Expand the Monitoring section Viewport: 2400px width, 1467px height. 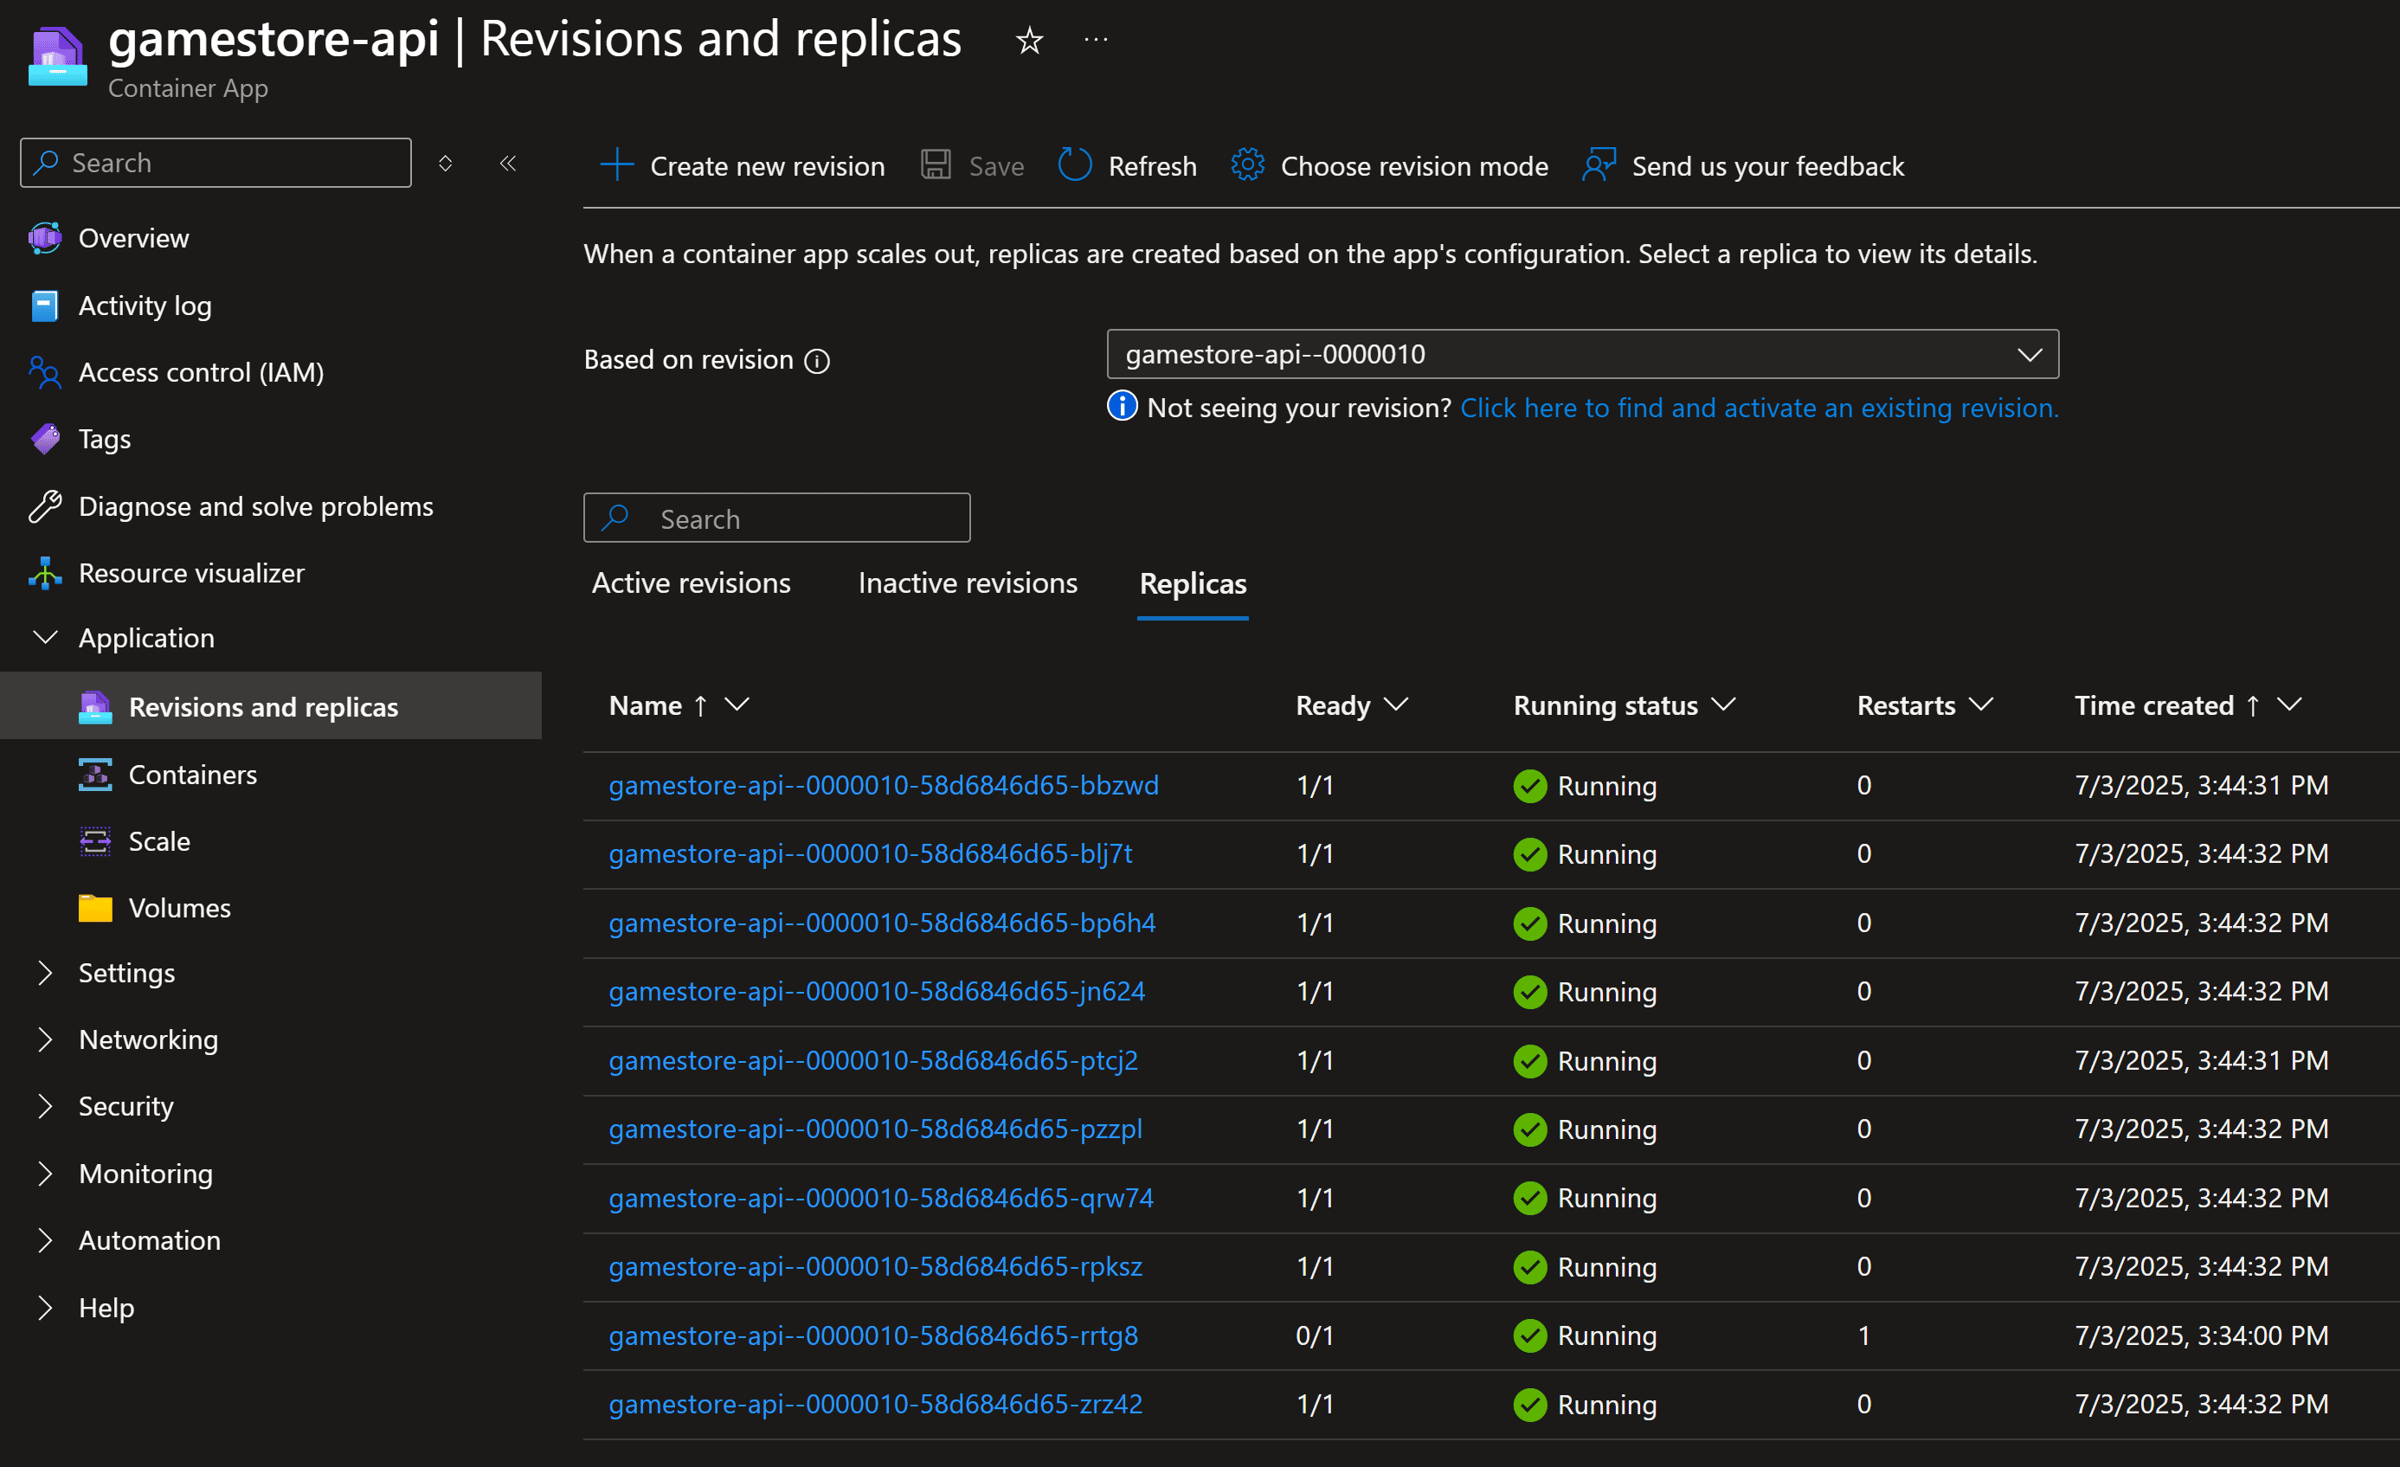click(x=45, y=1173)
